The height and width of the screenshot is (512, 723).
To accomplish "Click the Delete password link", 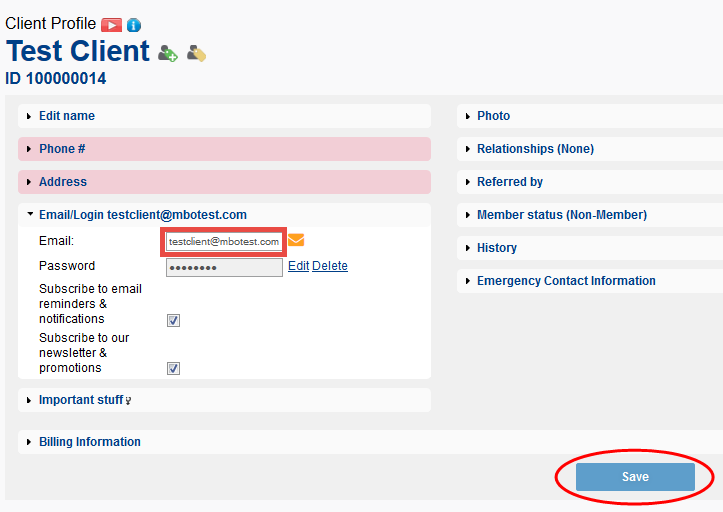I will tap(330, 266).
